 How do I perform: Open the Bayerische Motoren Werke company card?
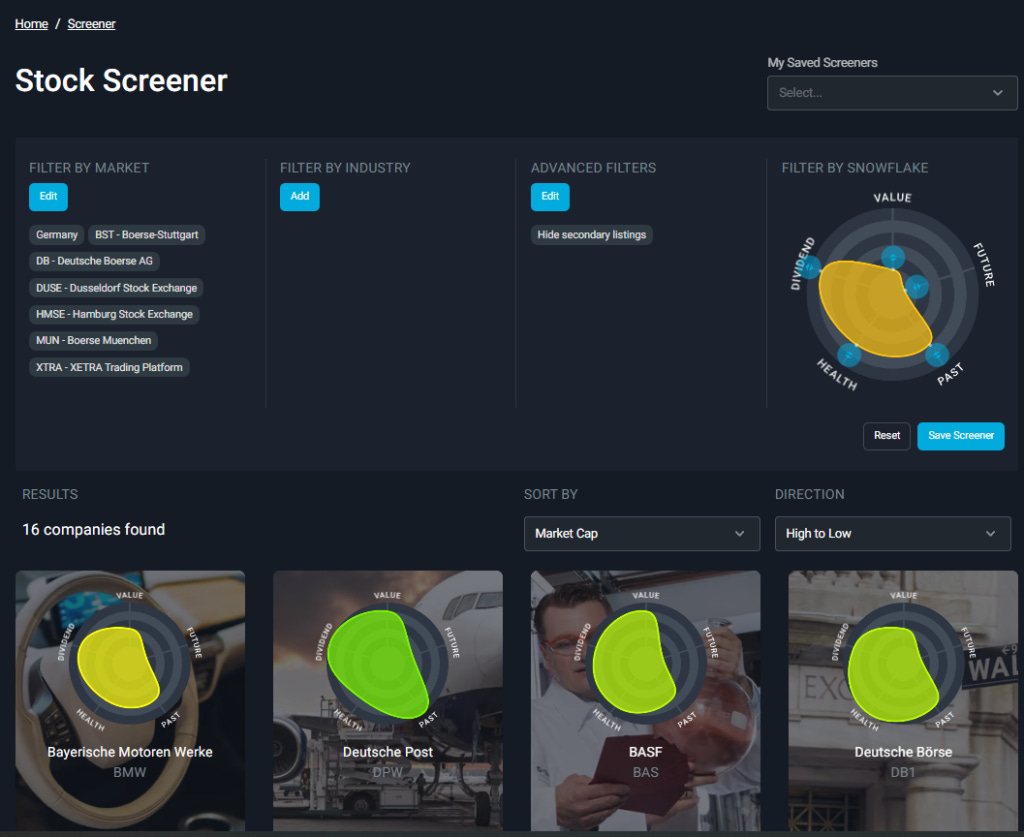pyautogui.click(x=130, y=701)
